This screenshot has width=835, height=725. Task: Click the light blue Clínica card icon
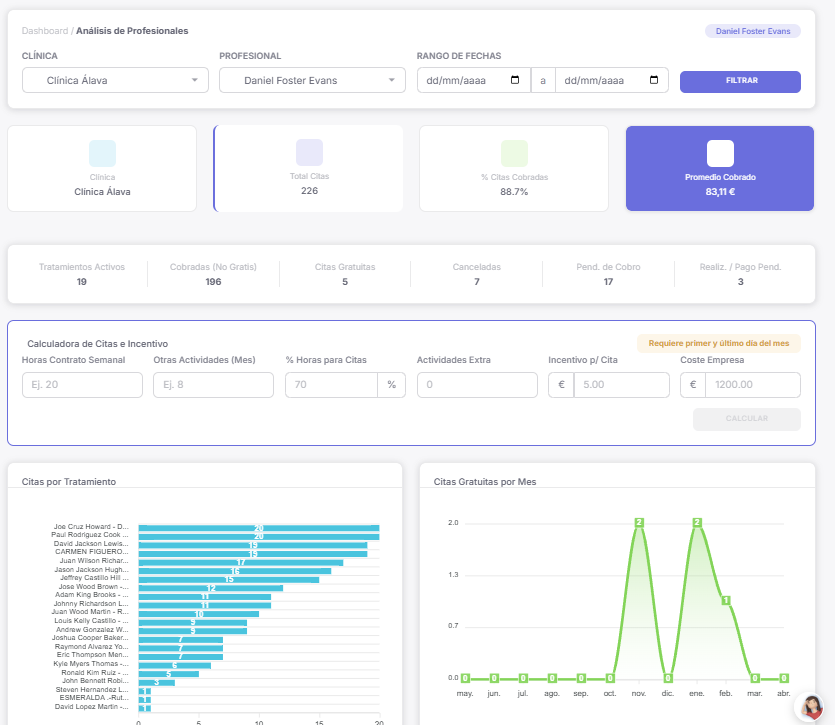tap(102, 153)
